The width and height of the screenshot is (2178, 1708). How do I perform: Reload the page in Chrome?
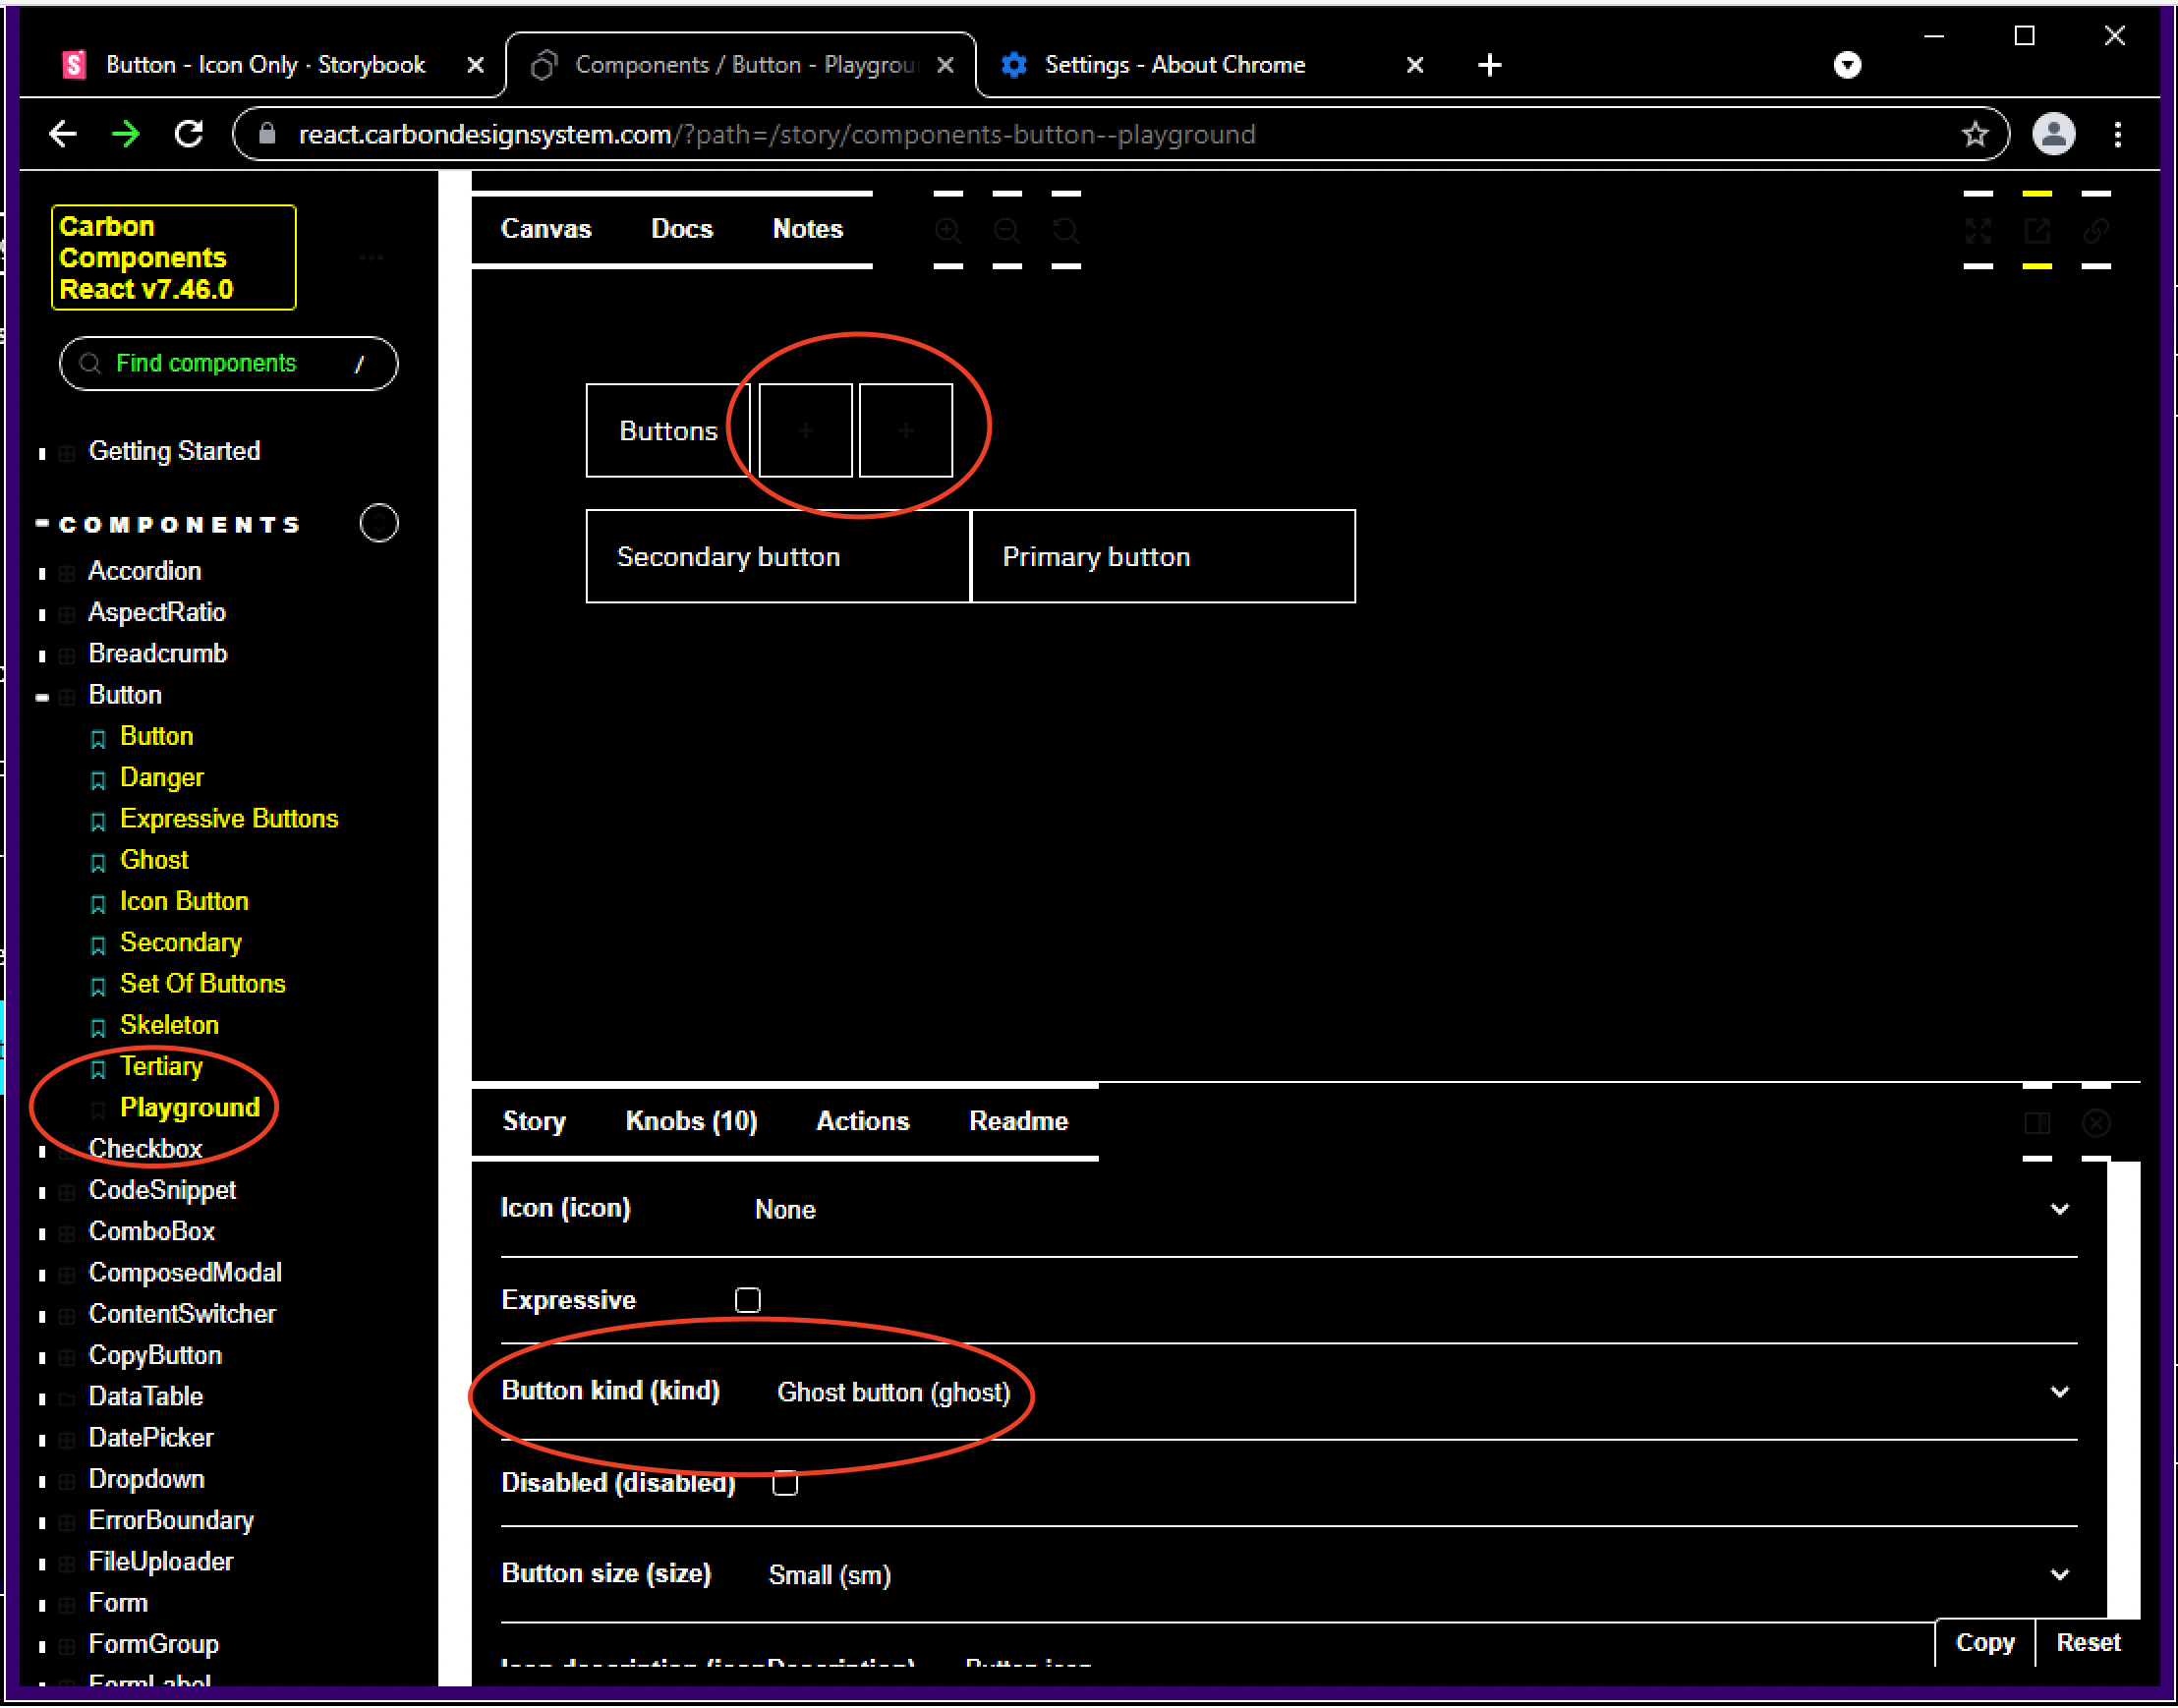coord(189,134)
